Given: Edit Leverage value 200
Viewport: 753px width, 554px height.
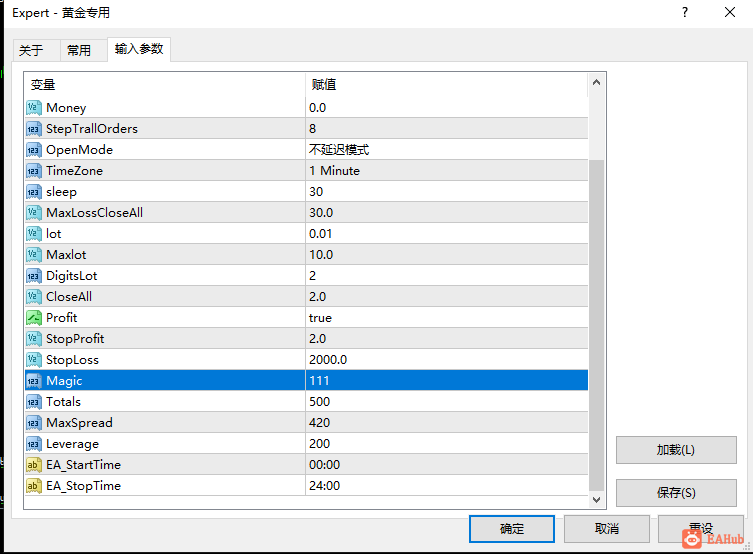Looking at the screenshot, I should click(x=447, y=444).
